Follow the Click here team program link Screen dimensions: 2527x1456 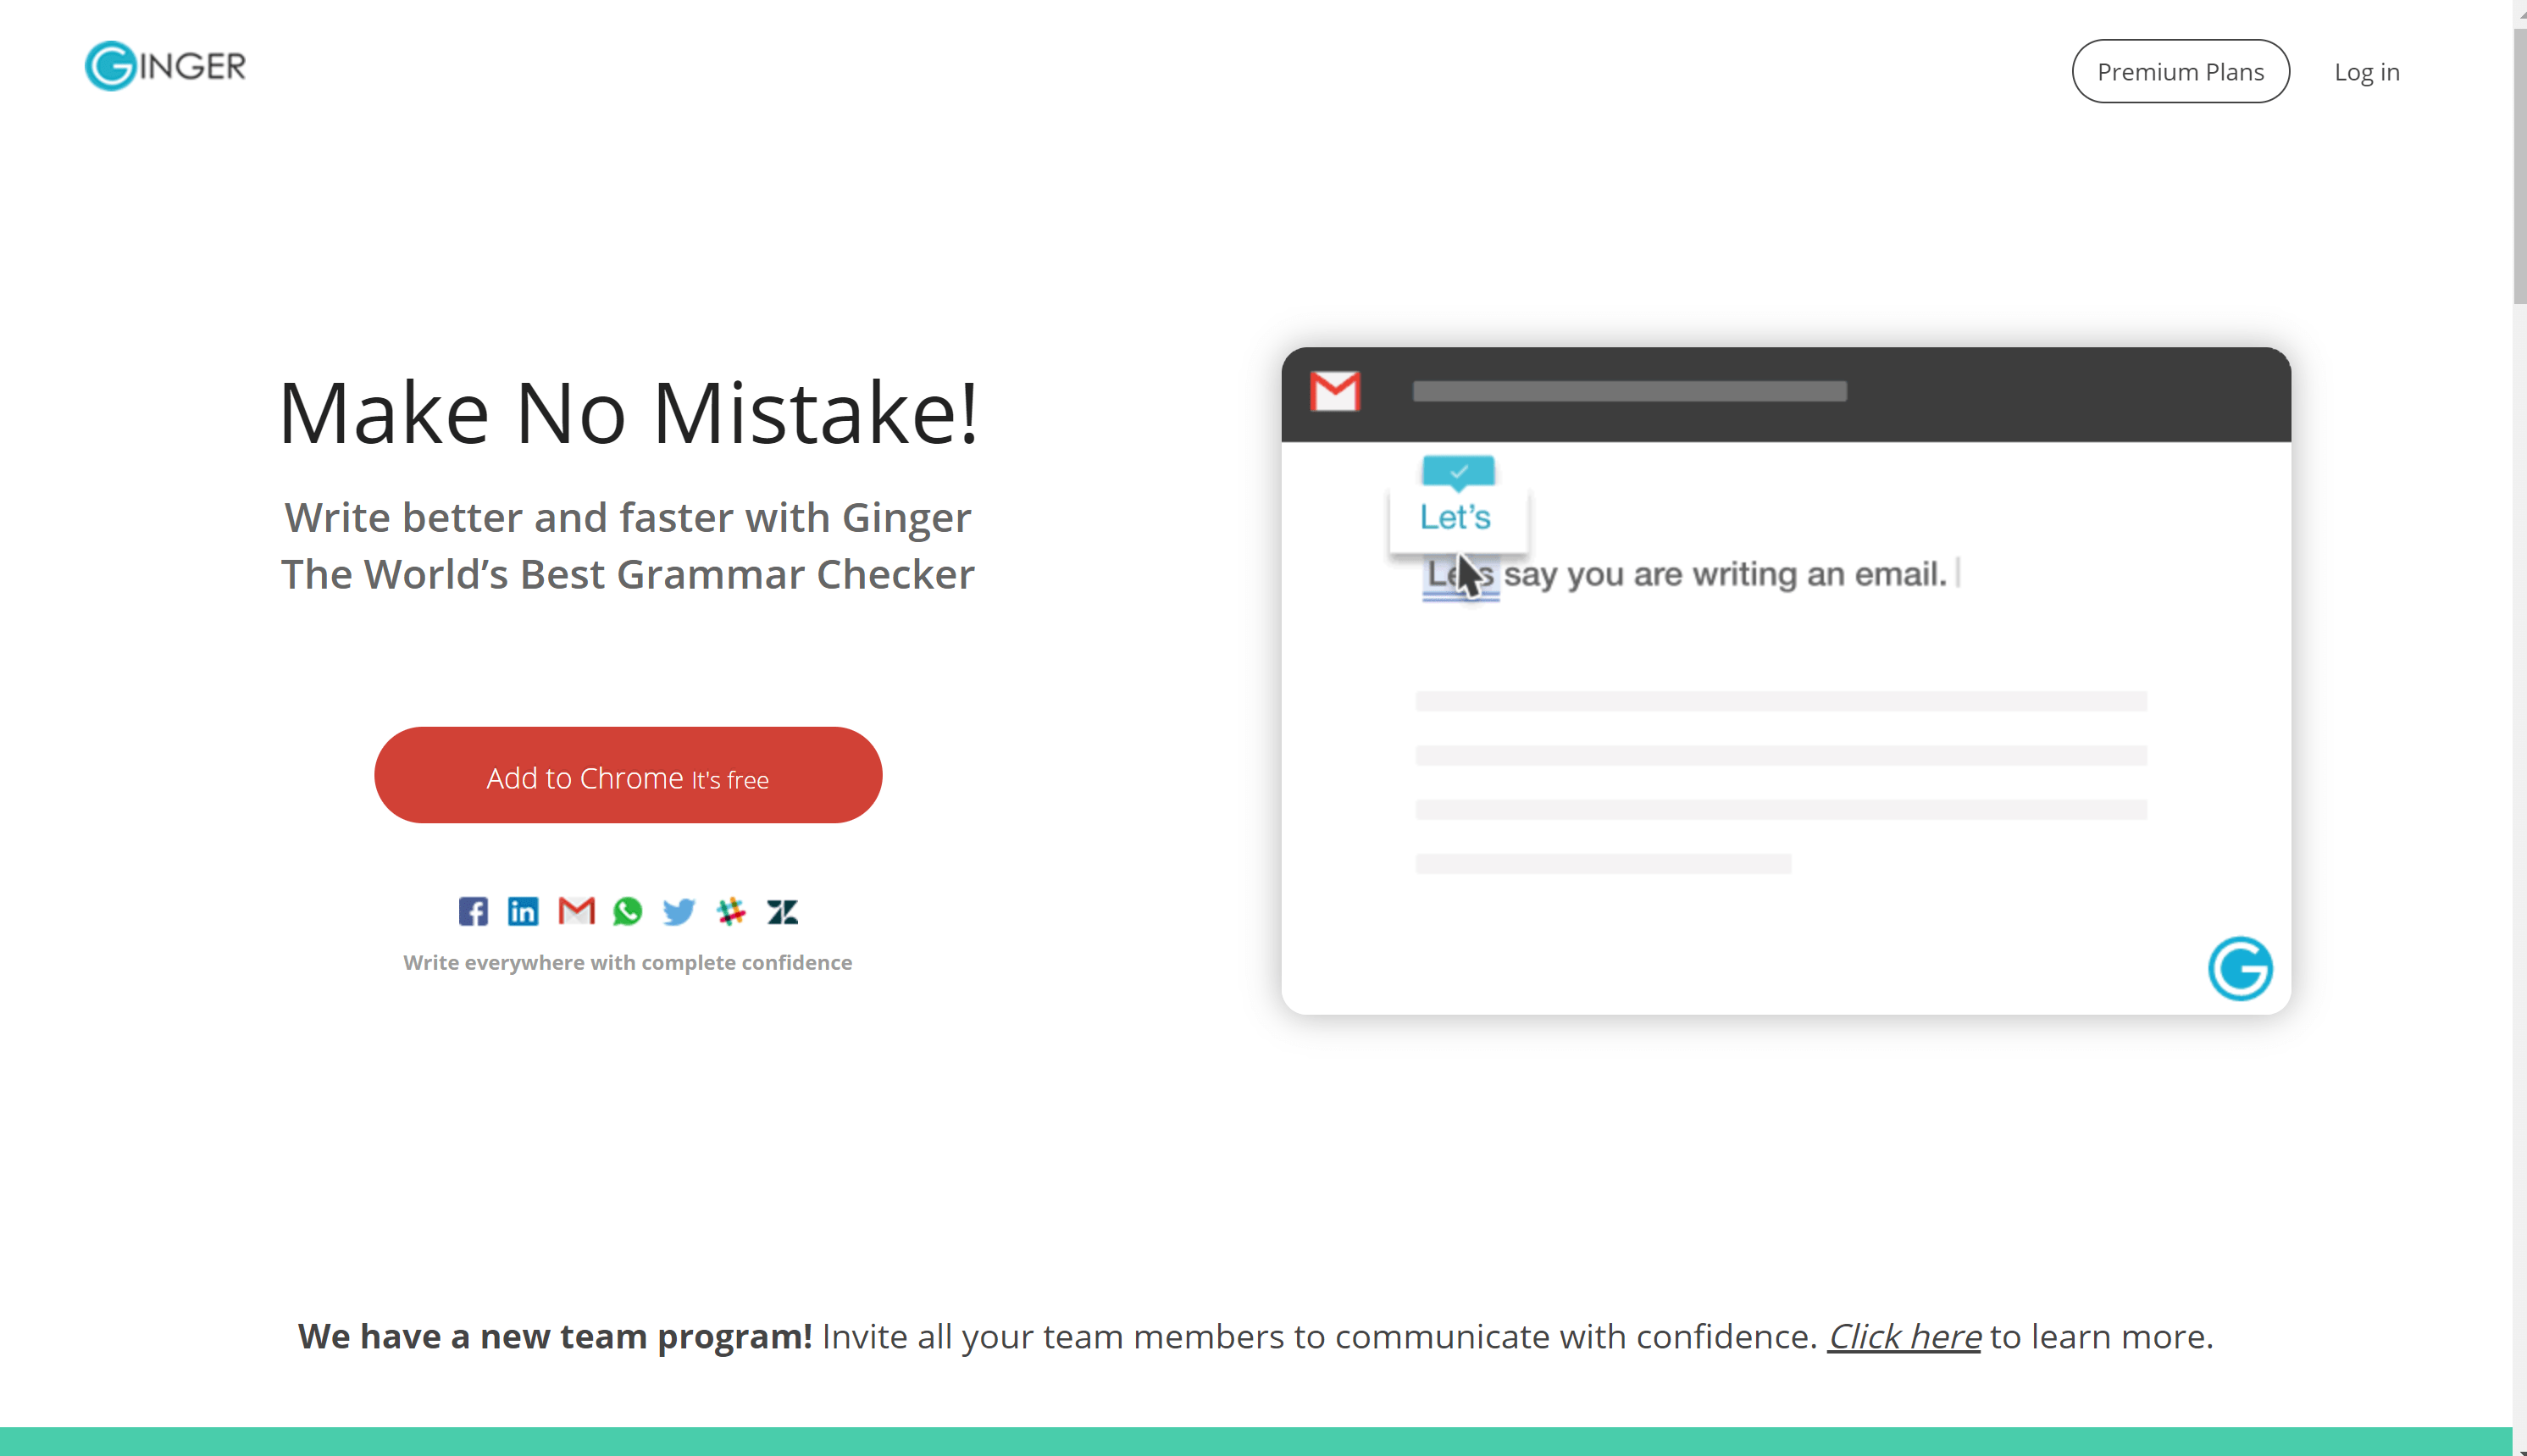(x=1904, y=1336)
